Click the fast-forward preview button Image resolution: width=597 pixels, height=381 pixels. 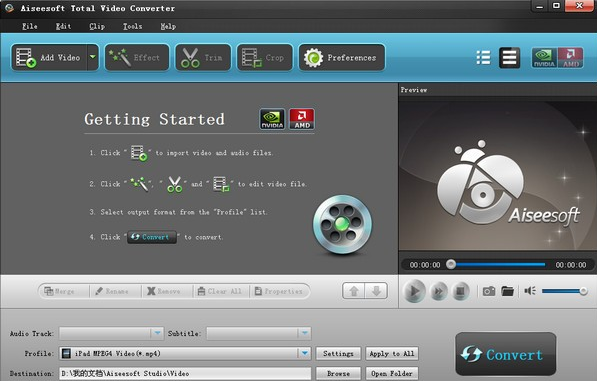(439, 292)
